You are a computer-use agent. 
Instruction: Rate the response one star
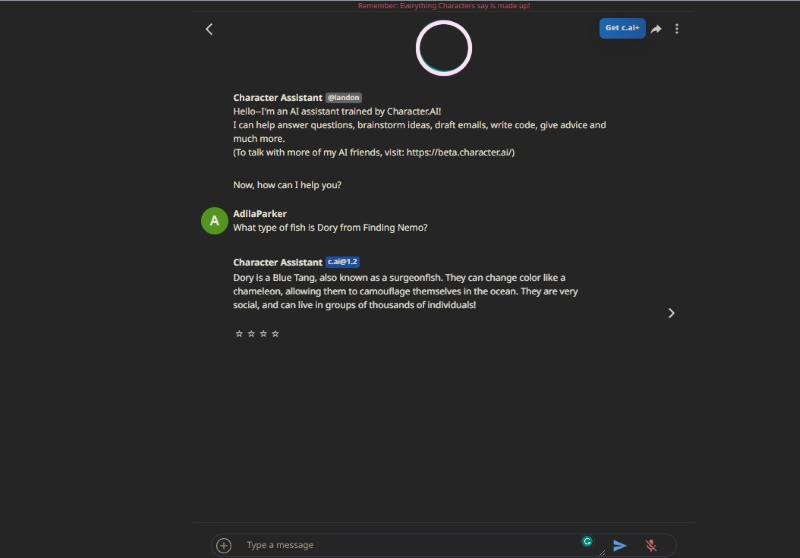[x=239, y=334]
